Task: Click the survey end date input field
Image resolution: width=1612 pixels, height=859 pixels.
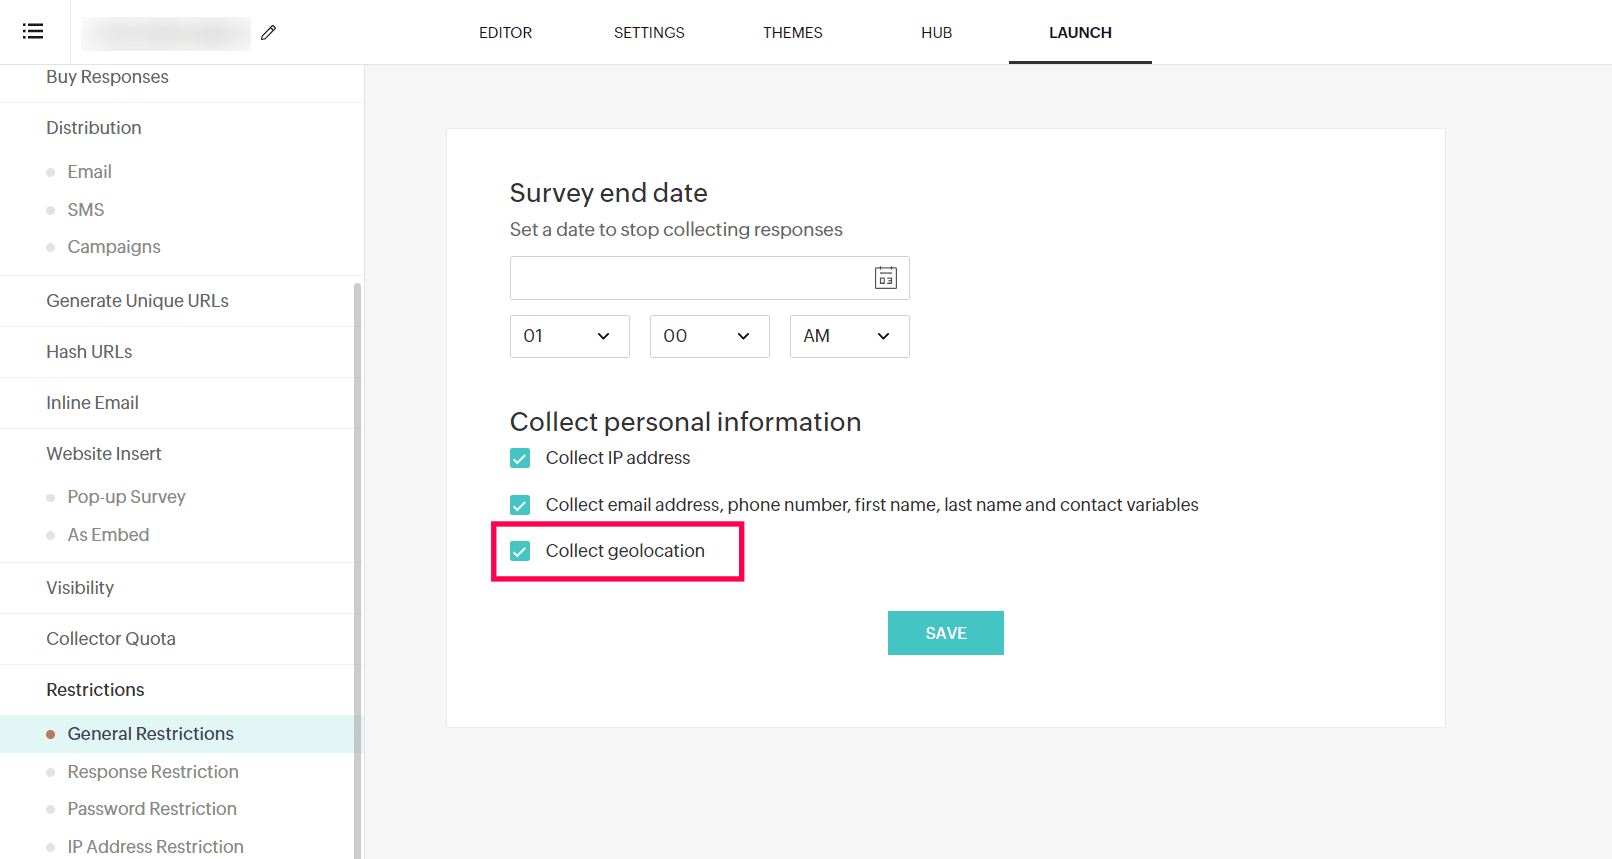Action: click(x=690, y=278)
